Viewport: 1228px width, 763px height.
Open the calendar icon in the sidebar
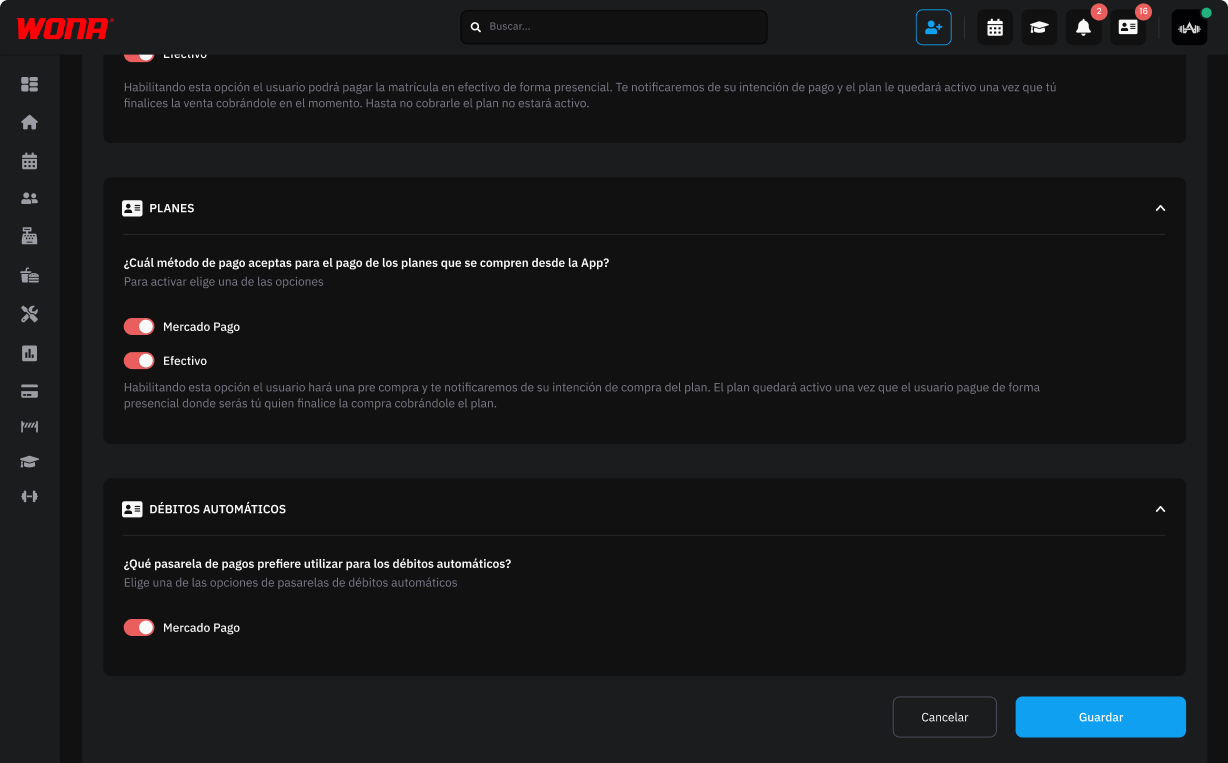coord(29,160)
